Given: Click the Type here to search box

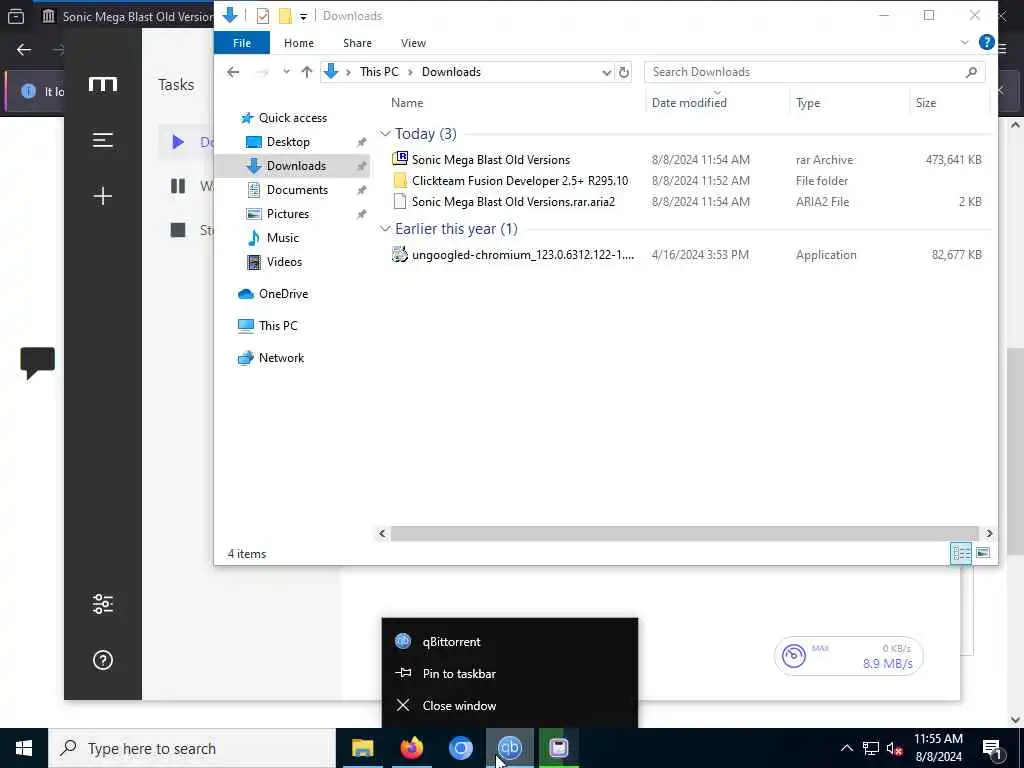Looking at the screenshot, I should tap(191, 748).
